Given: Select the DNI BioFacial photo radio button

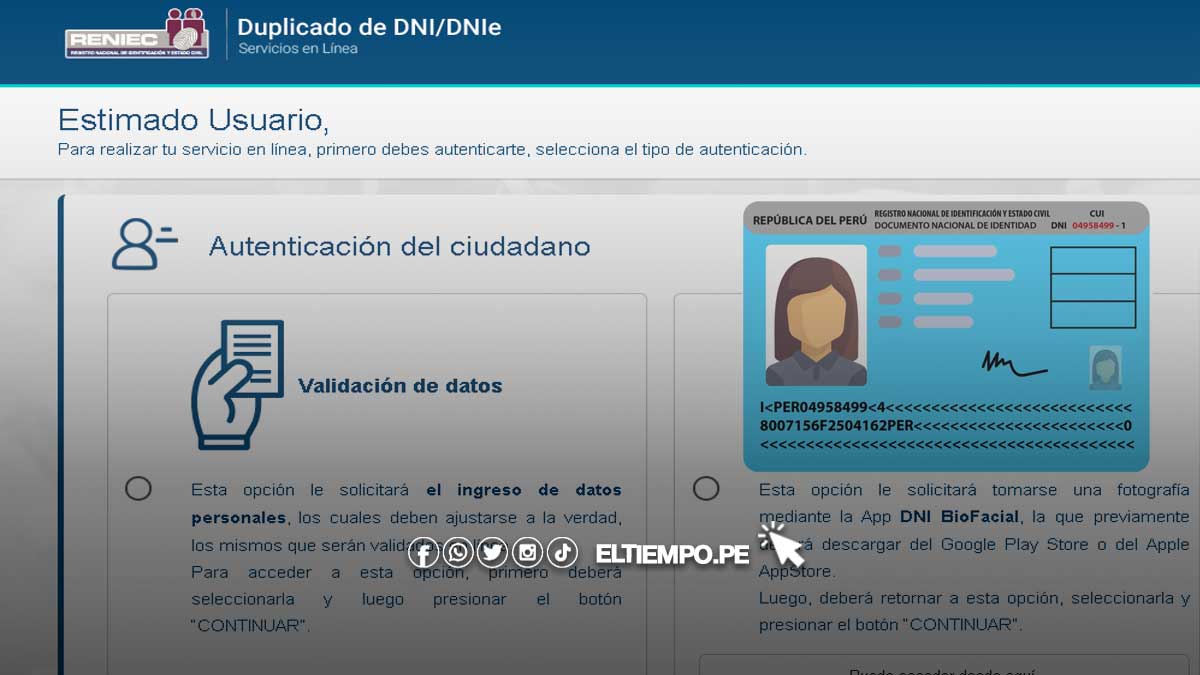Looking at the screenshot, I should [x=706, y=488].
